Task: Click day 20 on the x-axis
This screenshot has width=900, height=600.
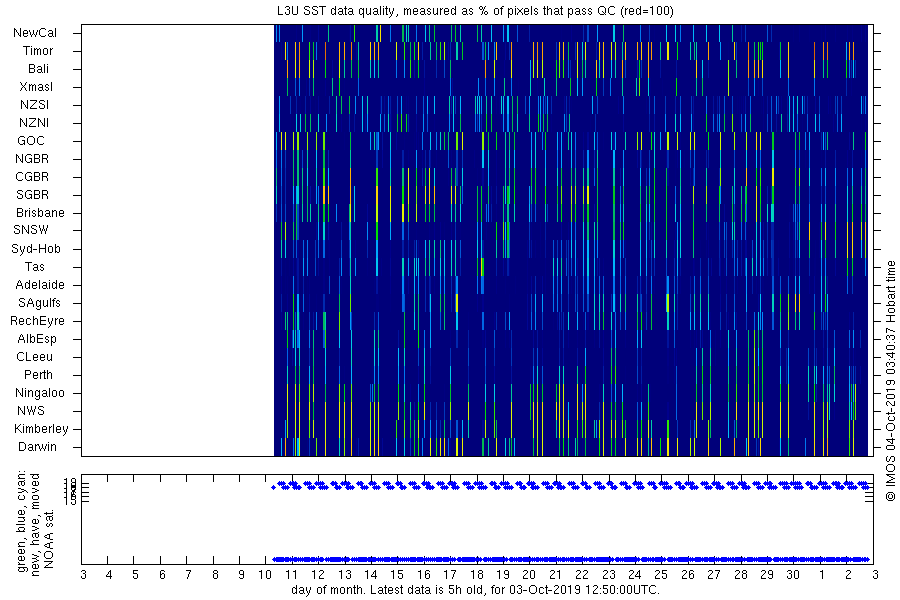Action: [x=529, y=575]
